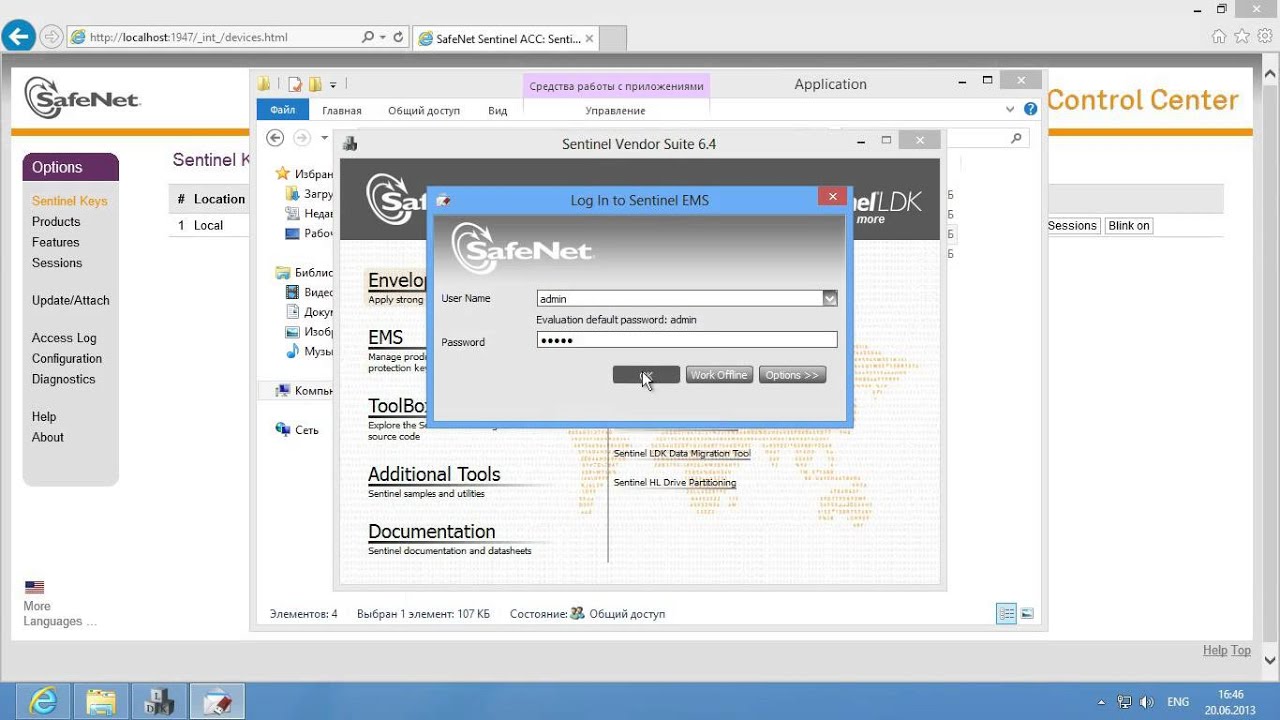This screenshot has height=720, width=1280.
Task: Click Work Offline button
Action: pyautogui.click(x=719, y=375)
